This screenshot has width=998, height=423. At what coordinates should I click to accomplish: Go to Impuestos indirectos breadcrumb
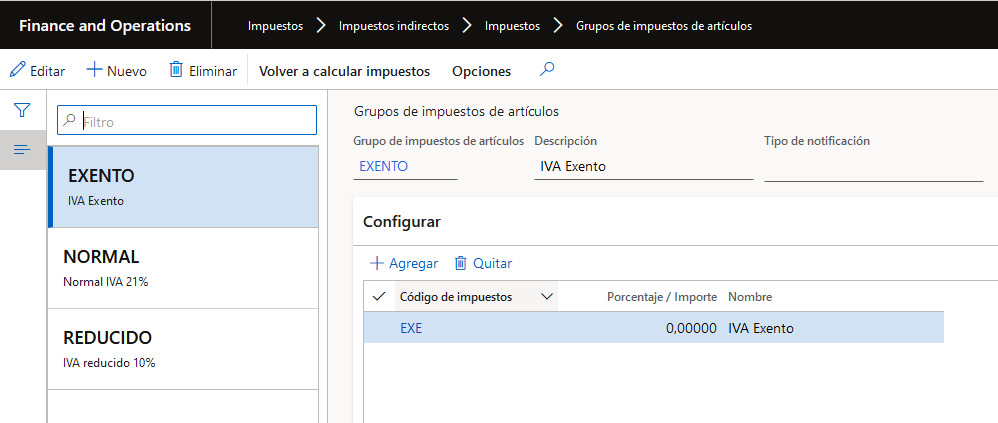point(393,25)
